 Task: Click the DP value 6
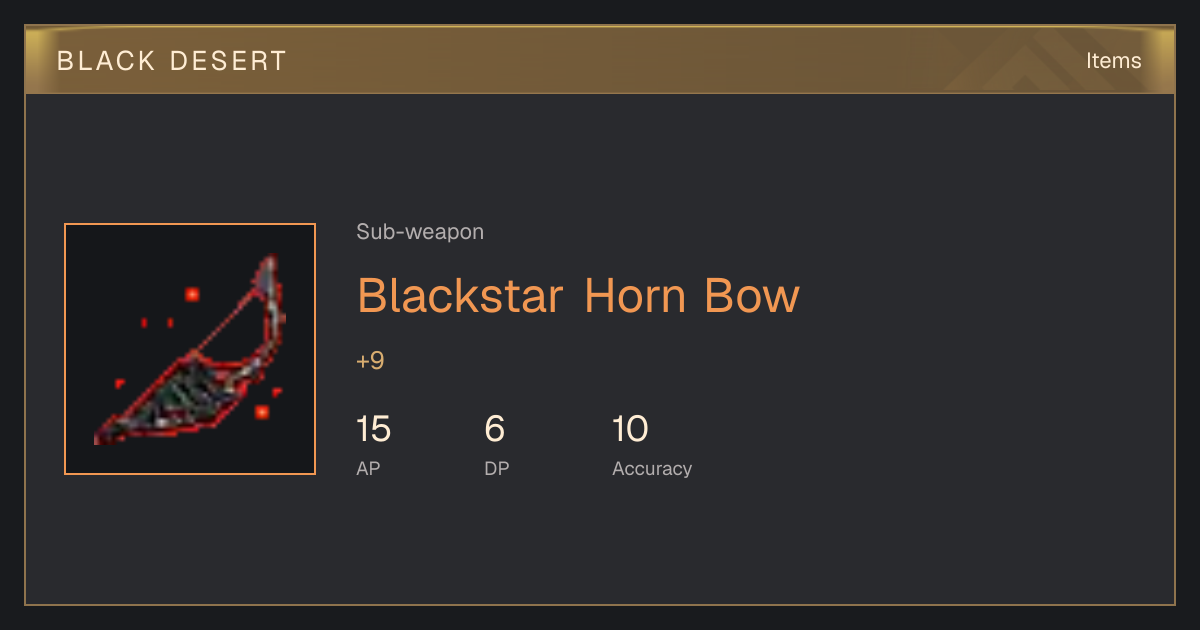click(494, 429)
